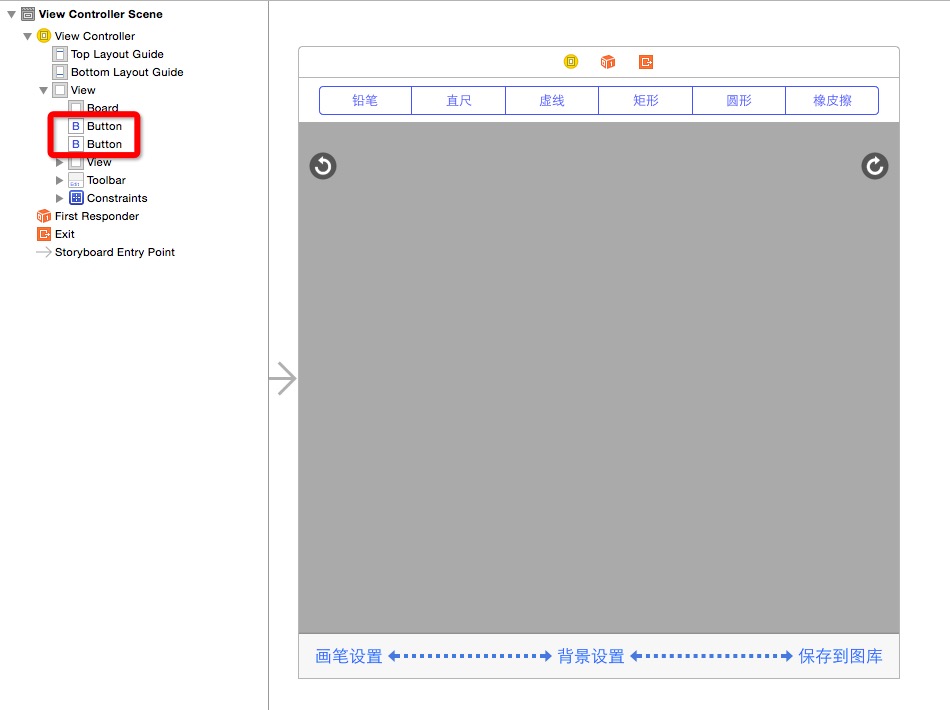Expand the Toolbar disclosure triangle
The width and height of the screenshot is (950, 710).
(x=59, y=181)
